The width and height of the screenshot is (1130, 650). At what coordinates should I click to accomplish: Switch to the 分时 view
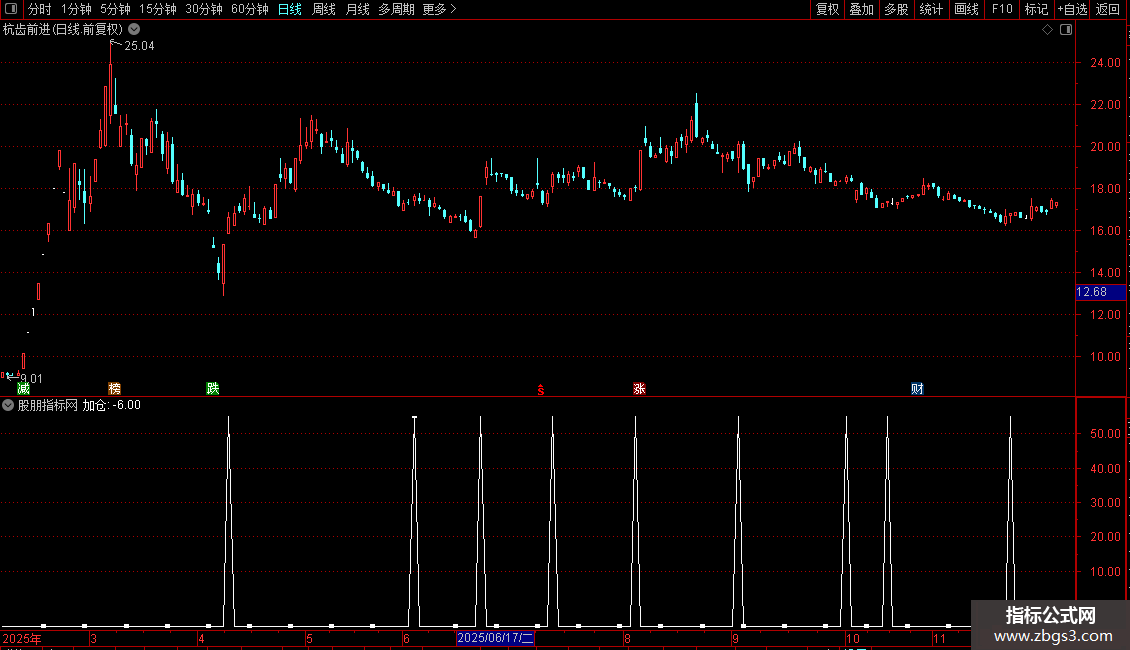(x=40, y=9)
